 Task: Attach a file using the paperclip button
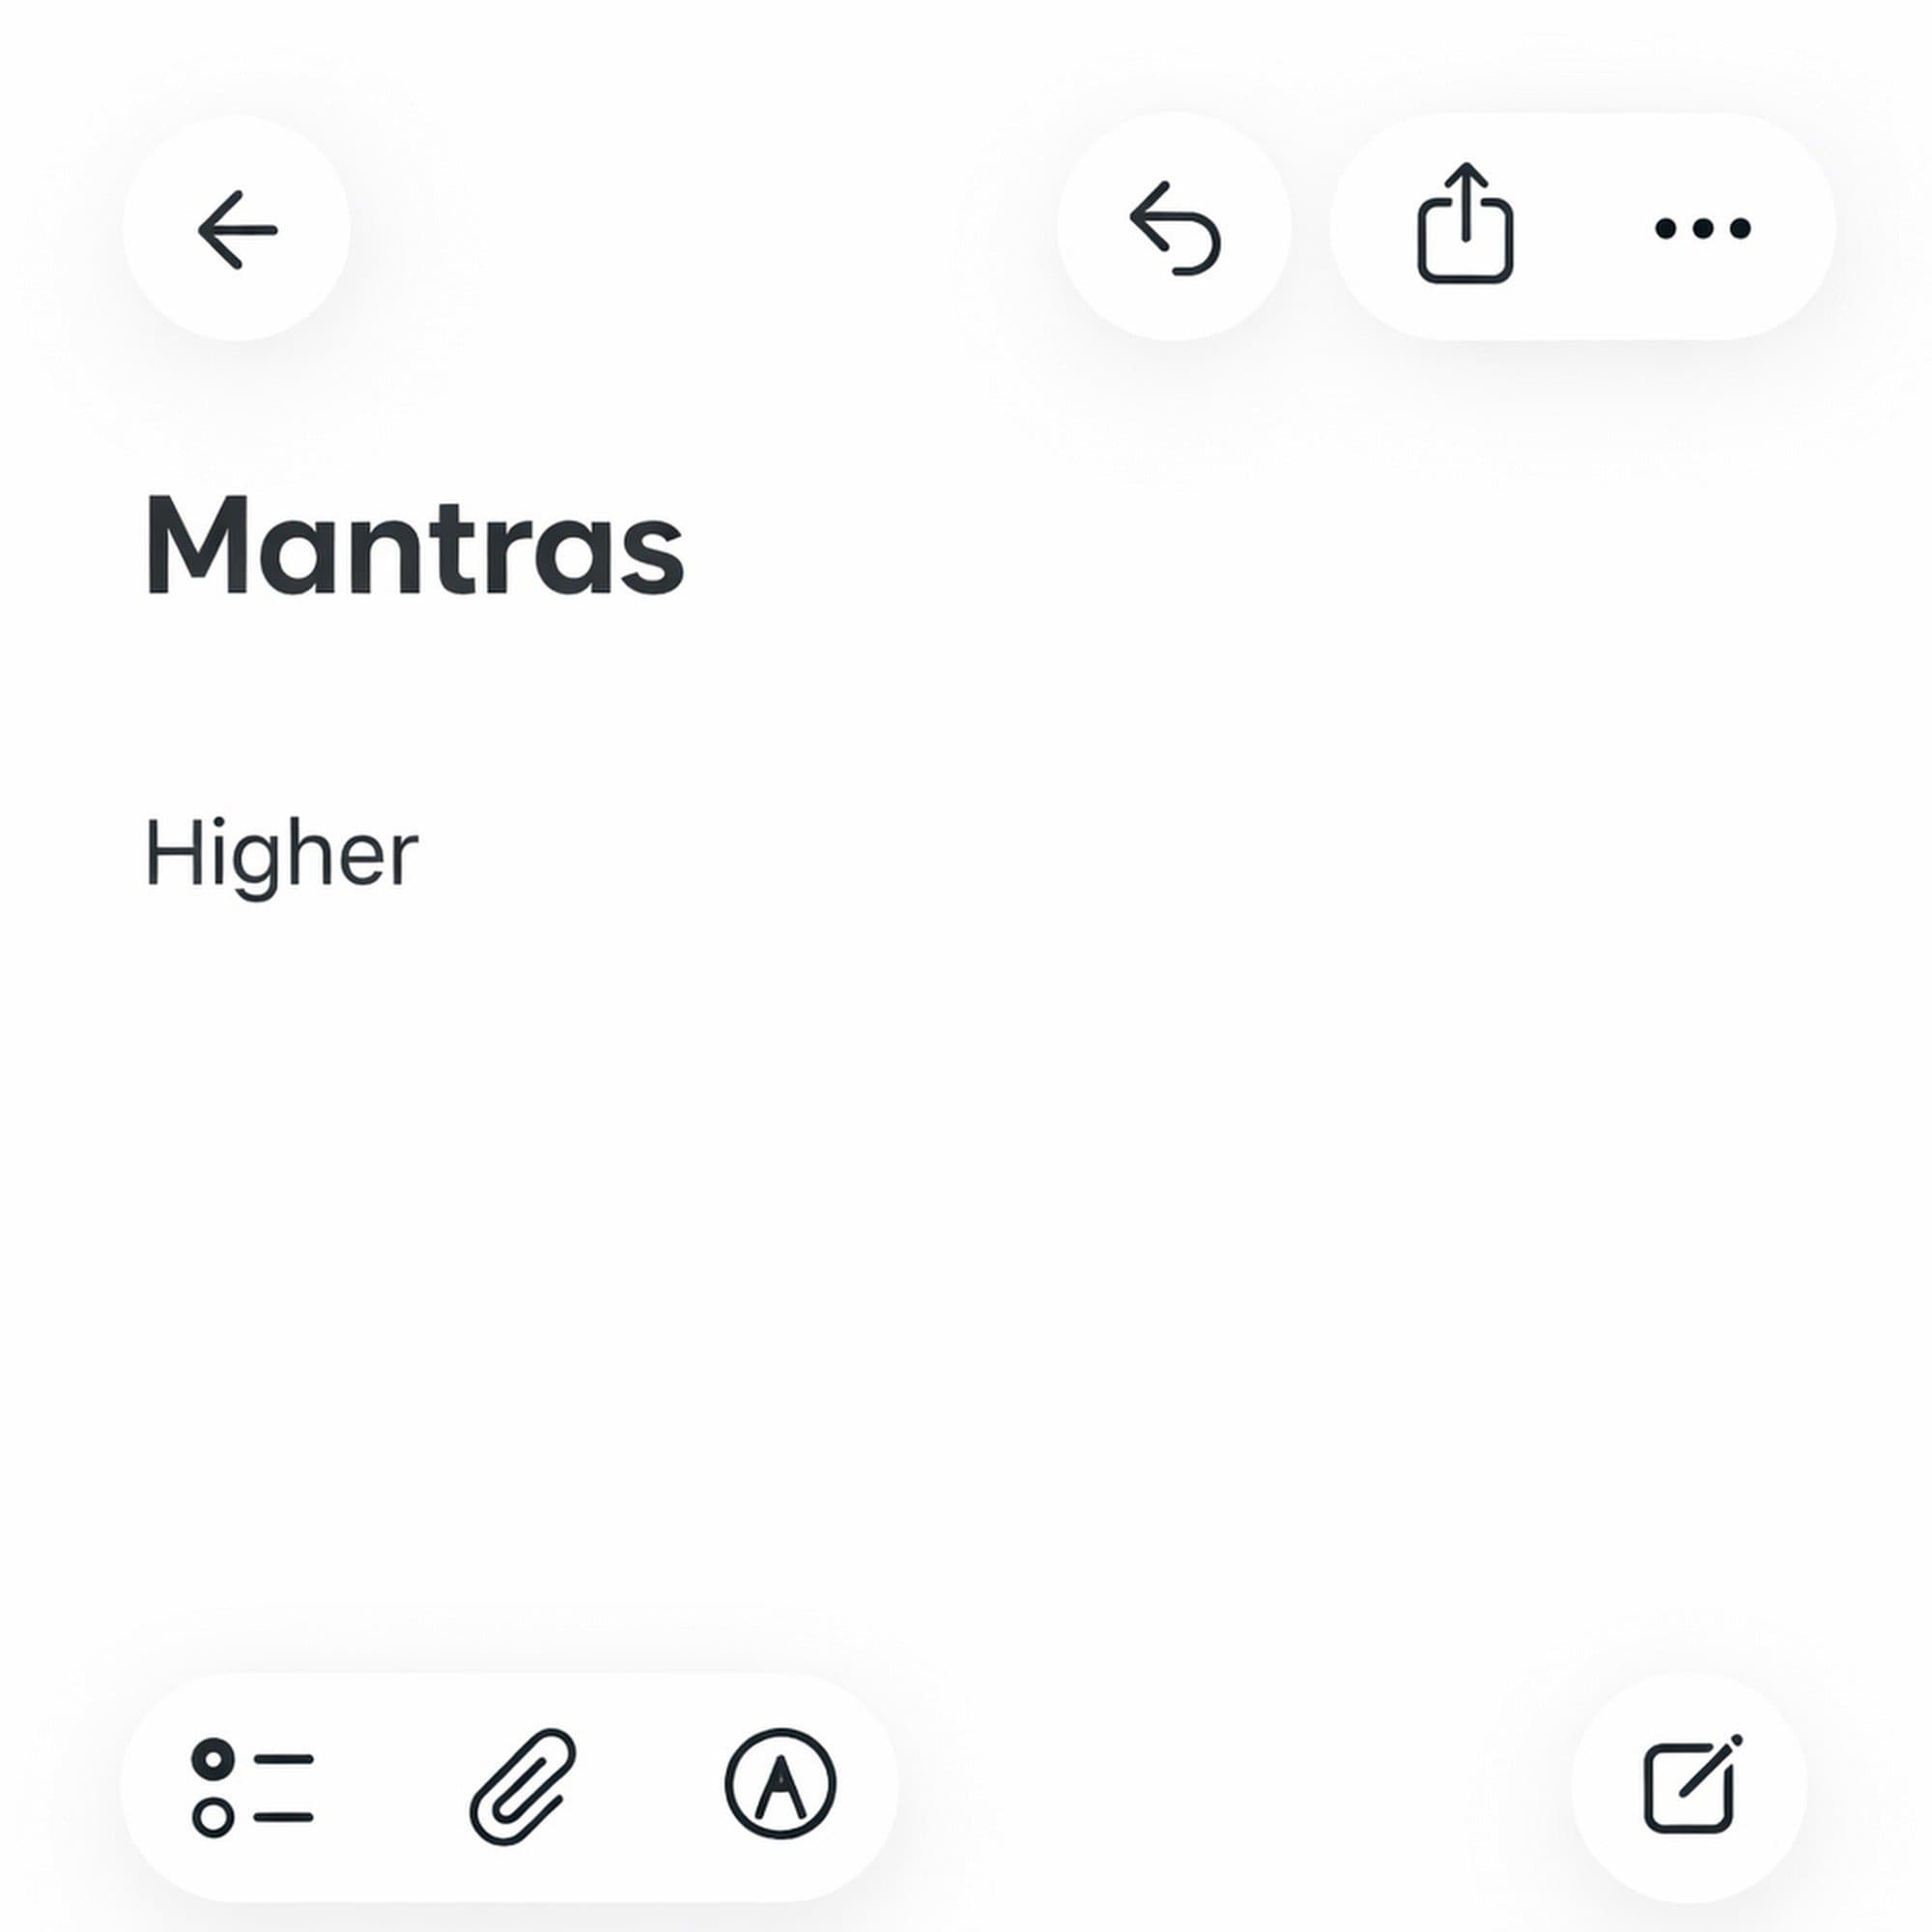coord(523,1787)
